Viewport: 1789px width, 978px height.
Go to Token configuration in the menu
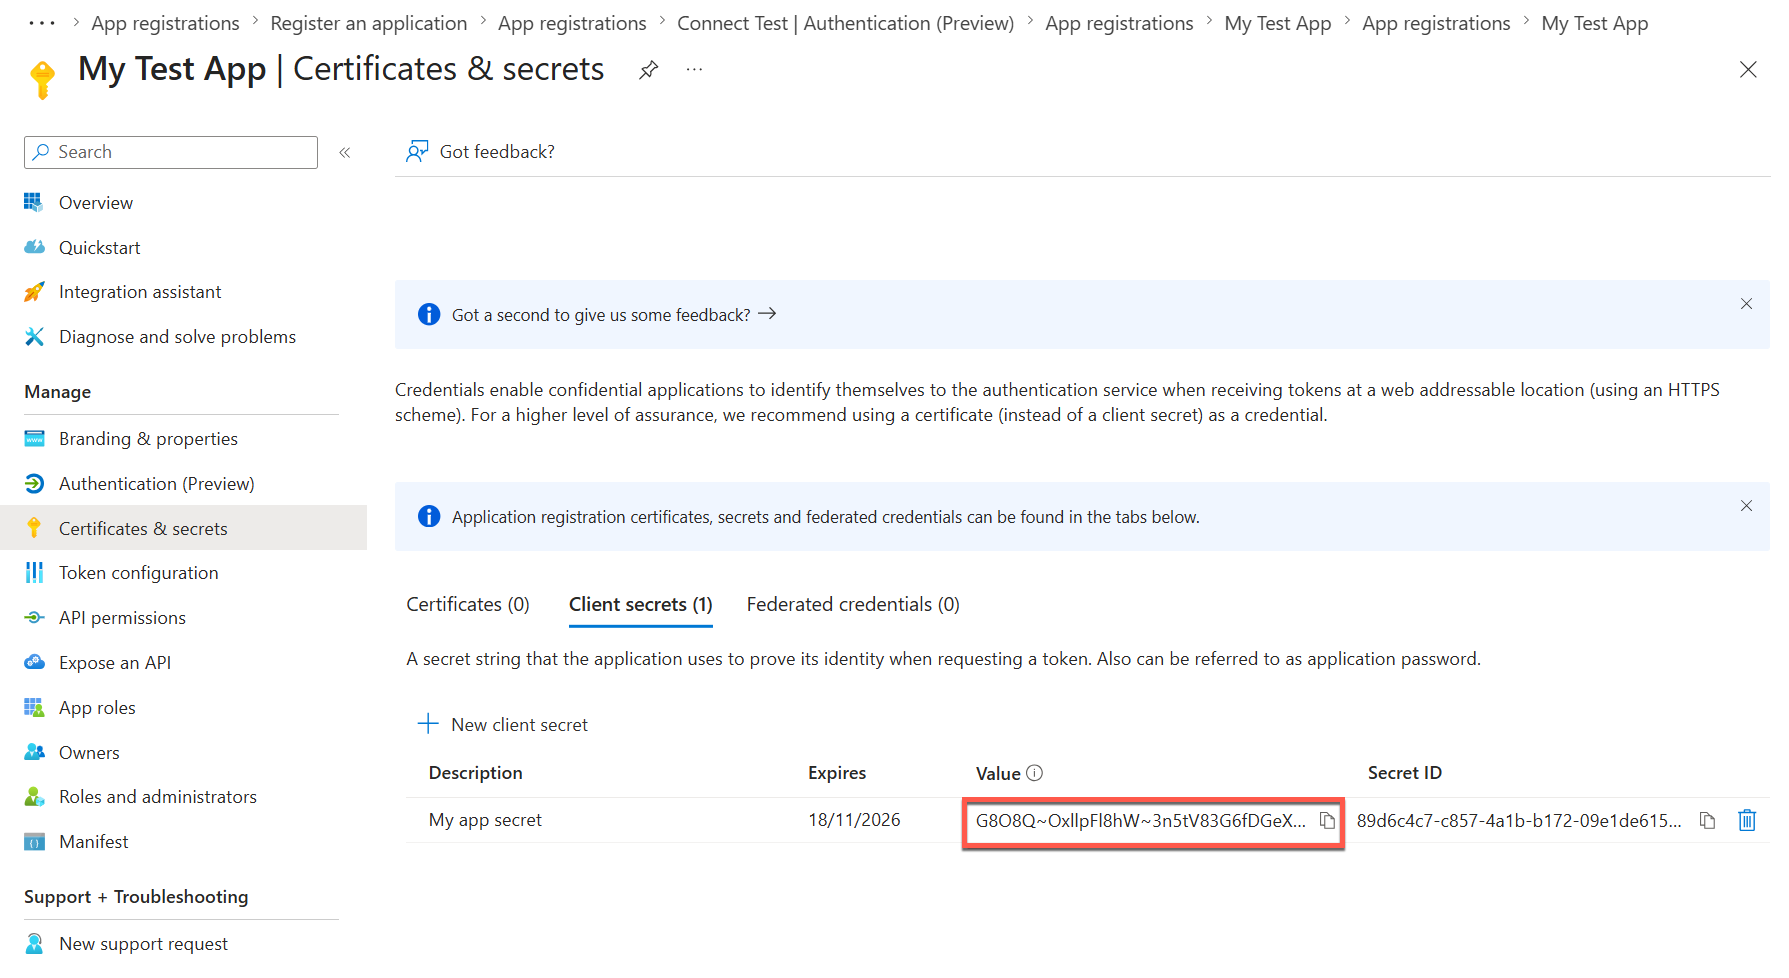click(139, 573)
